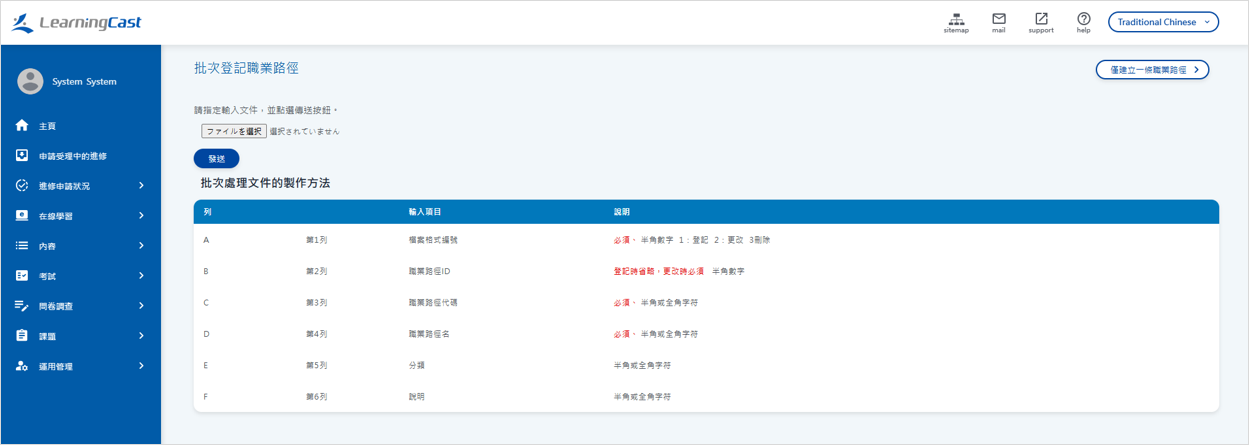Click the 僅建立一條職業路徑 button
The width and height of the screenshot is (1249, 445).
point(1152,70)
